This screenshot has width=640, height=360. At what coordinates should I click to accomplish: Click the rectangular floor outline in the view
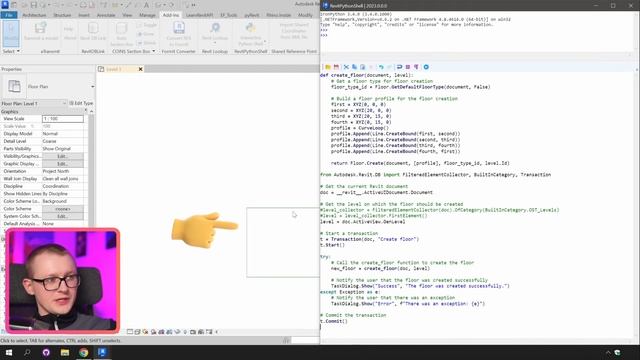pos(283,242)
